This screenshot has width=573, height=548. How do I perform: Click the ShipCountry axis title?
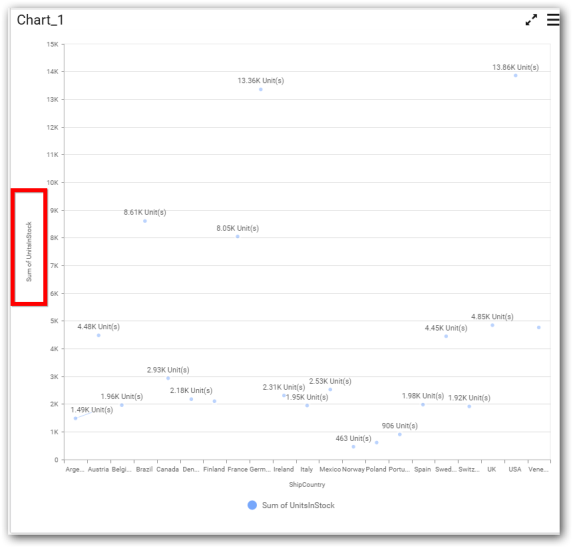[307, 484]
